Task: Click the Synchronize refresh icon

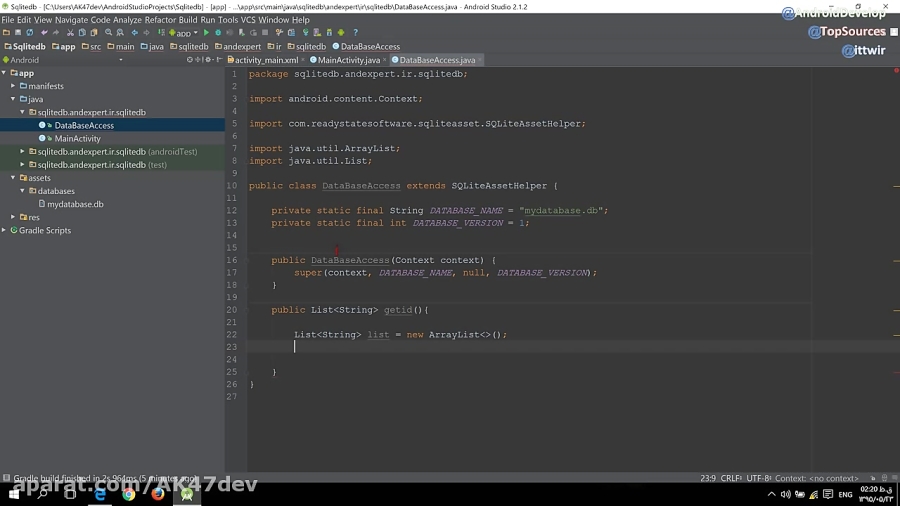Action: 30,33
